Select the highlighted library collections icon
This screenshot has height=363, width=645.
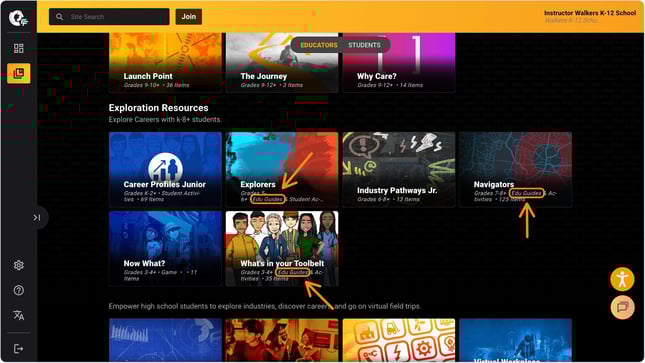(19, 74)
